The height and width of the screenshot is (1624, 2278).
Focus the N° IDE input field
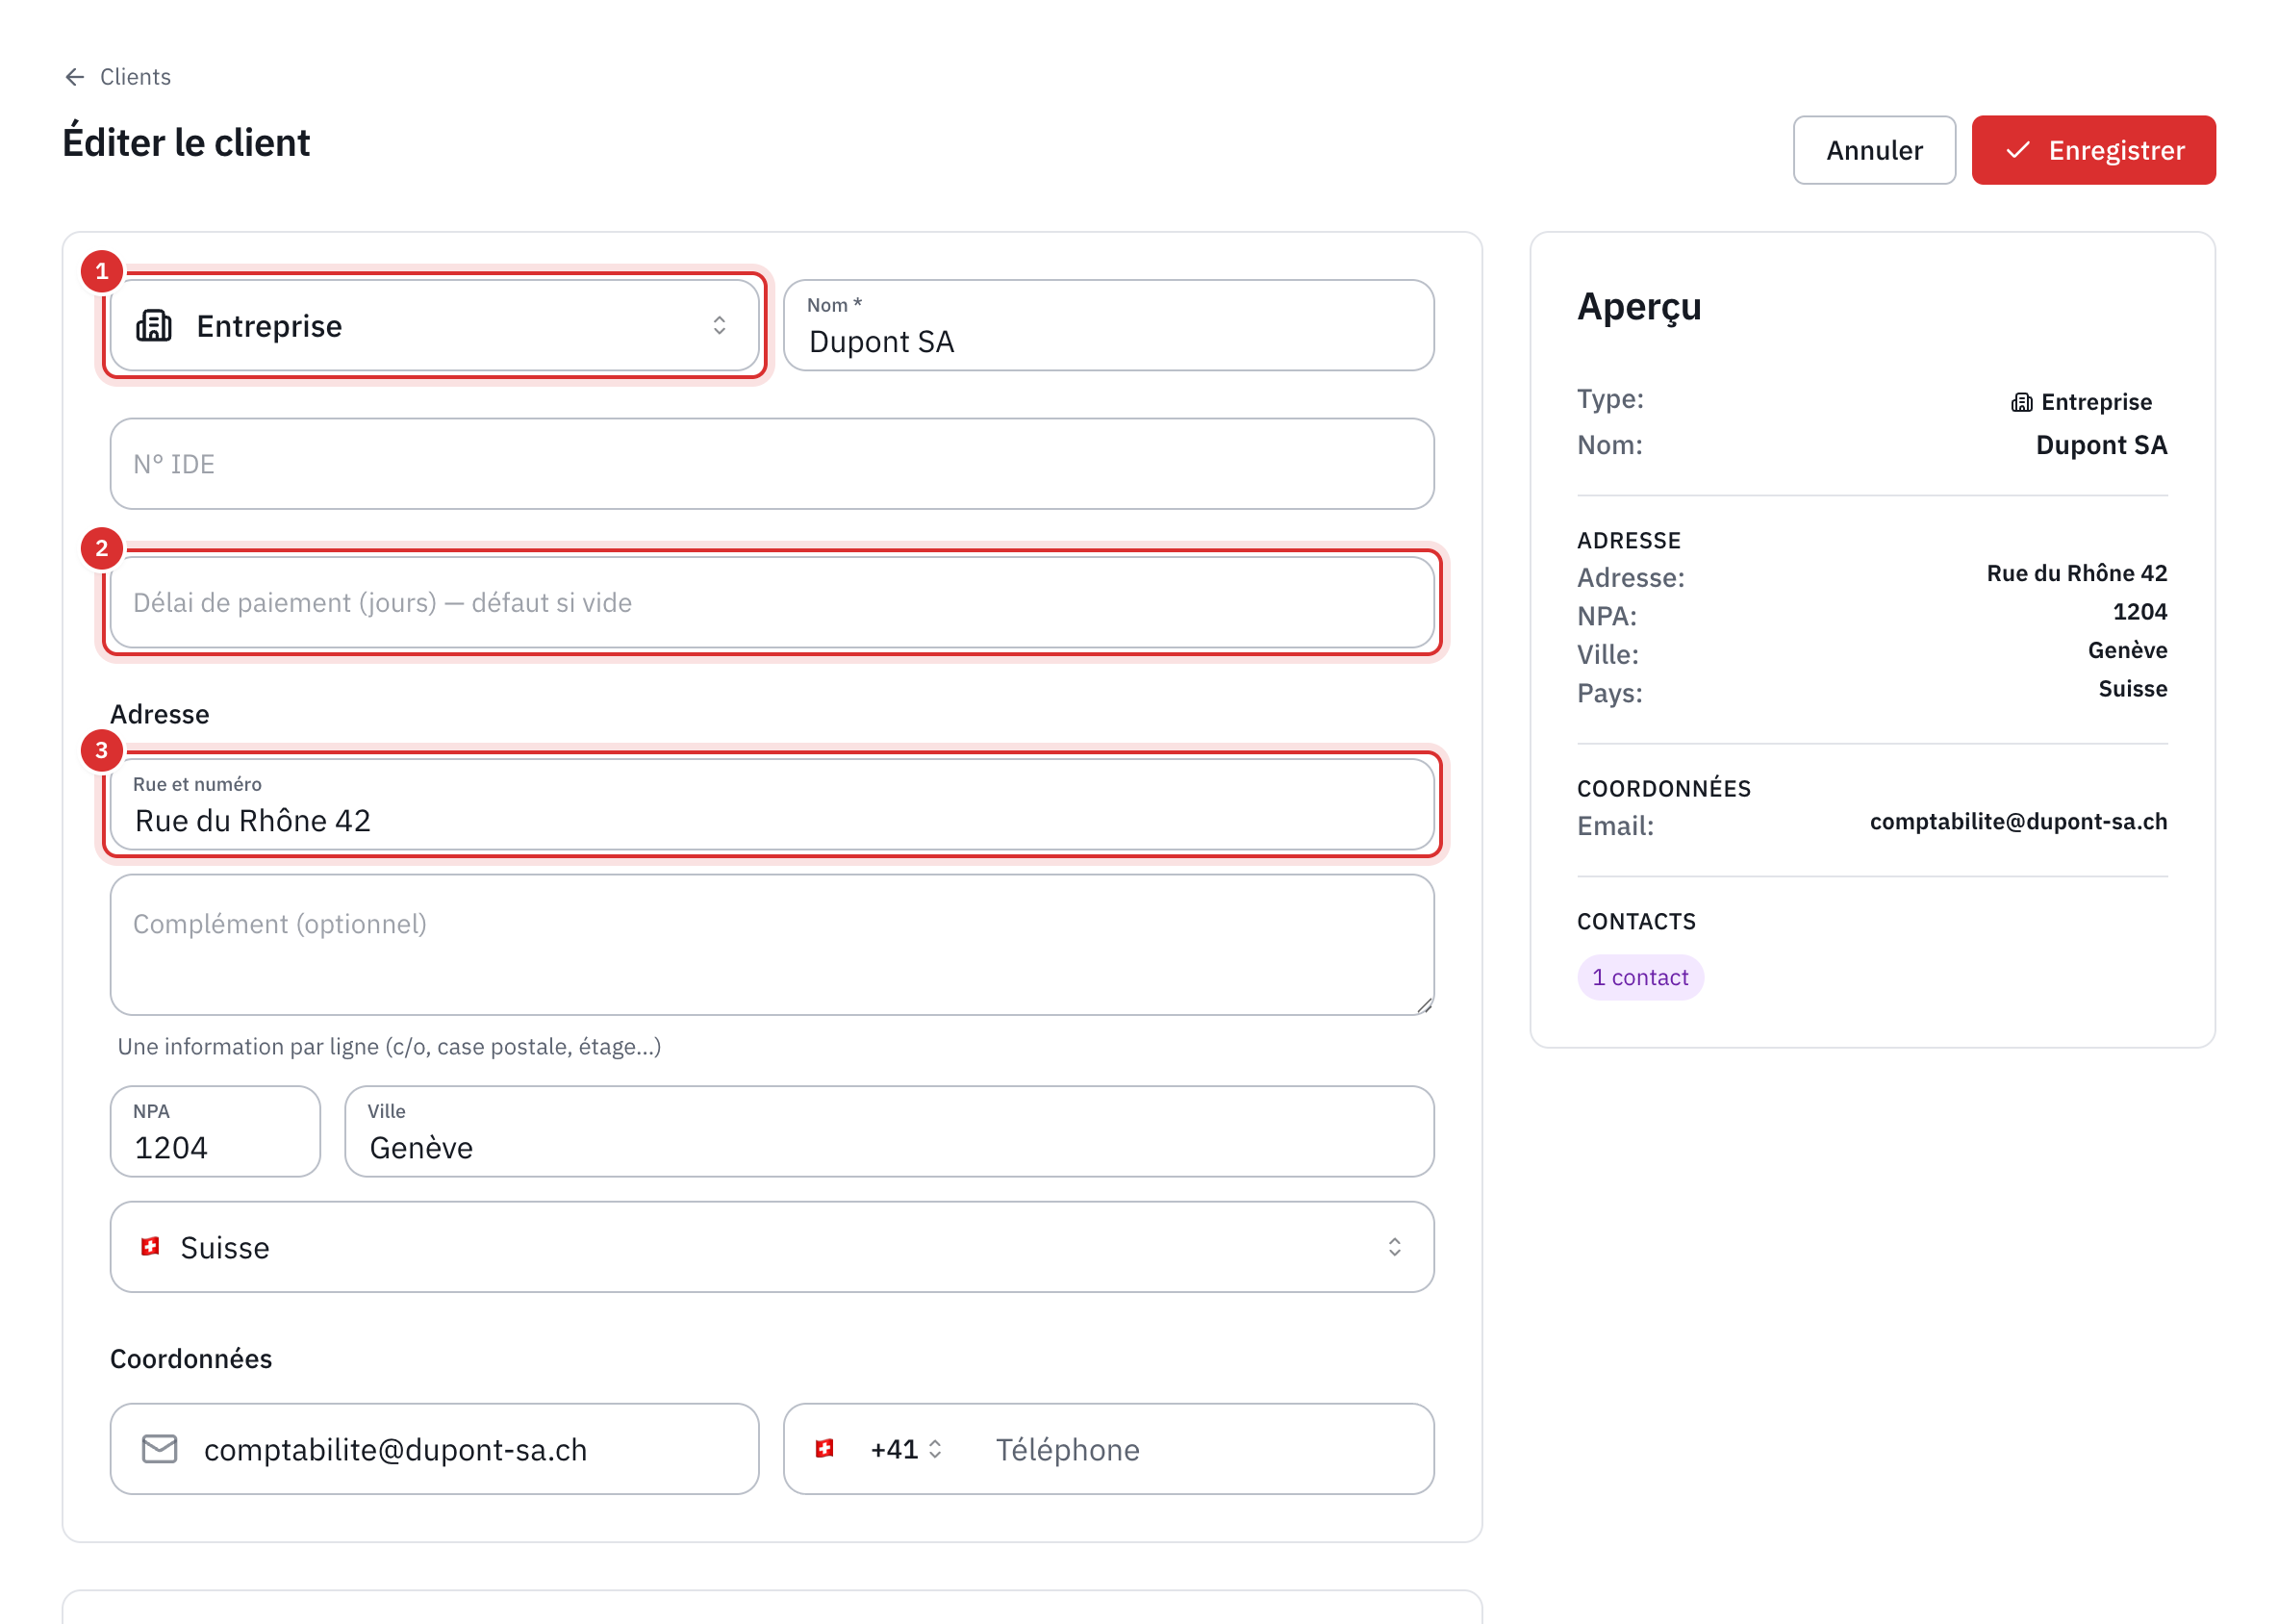point(772,464)
